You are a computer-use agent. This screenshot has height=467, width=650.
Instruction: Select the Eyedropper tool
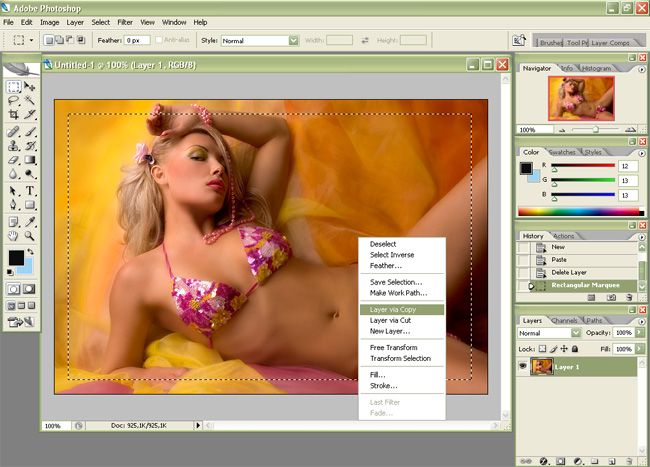tap(29, 222)
